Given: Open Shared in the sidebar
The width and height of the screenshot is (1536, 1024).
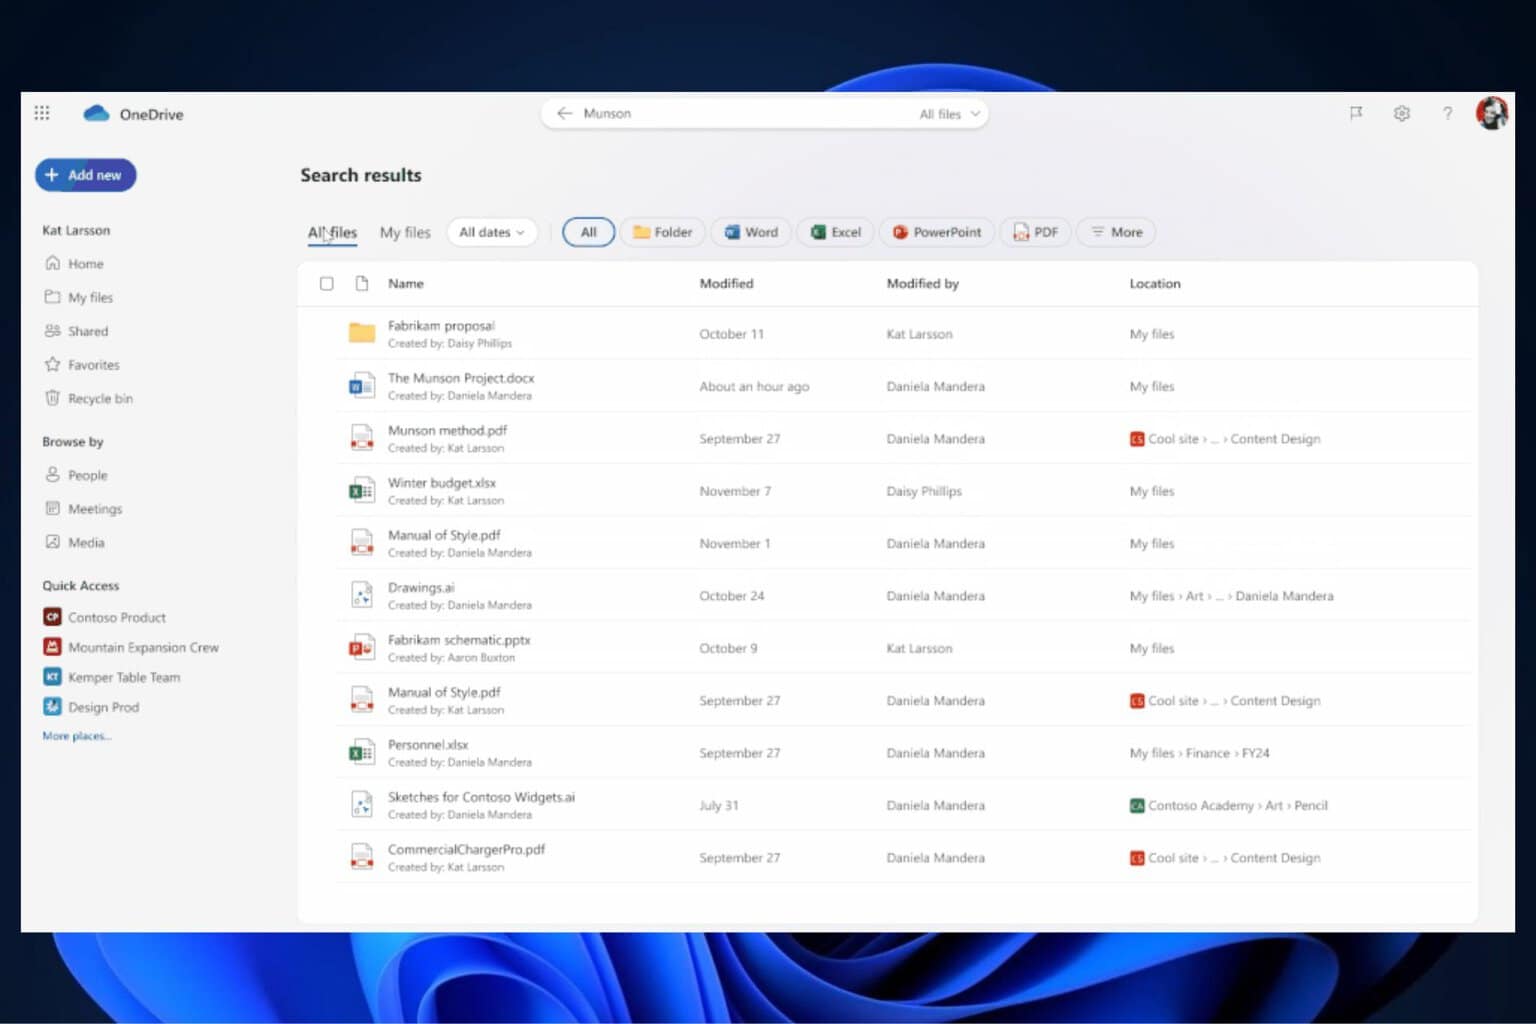Looking at the screenshot, I should tap(76, 331).
